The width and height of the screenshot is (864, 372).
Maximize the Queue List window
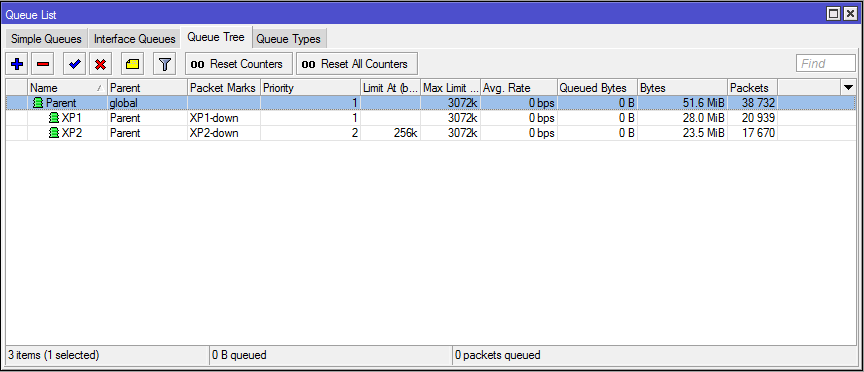click(834, 14)
